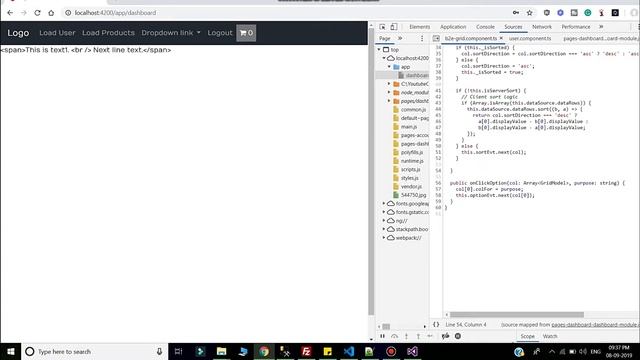Click the browser forward arrow

[24, 13]
